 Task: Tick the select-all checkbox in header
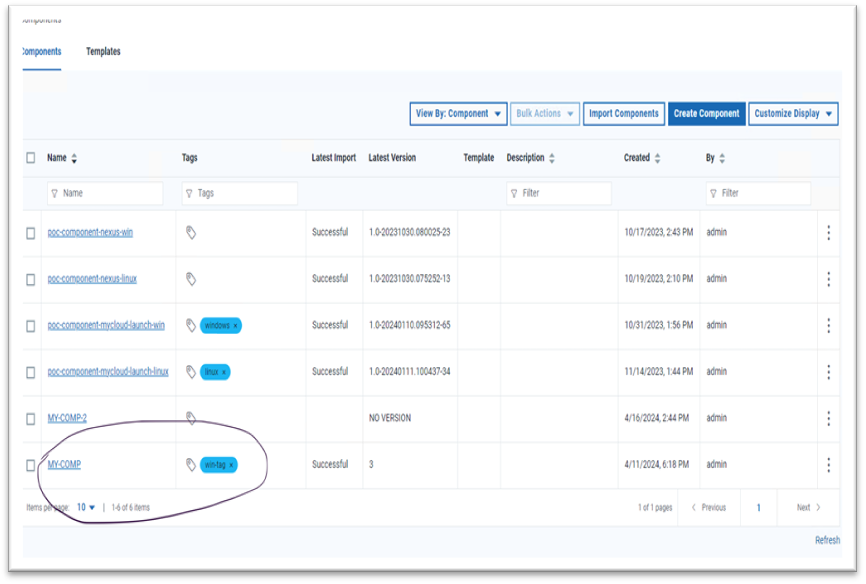click(31, 158)
